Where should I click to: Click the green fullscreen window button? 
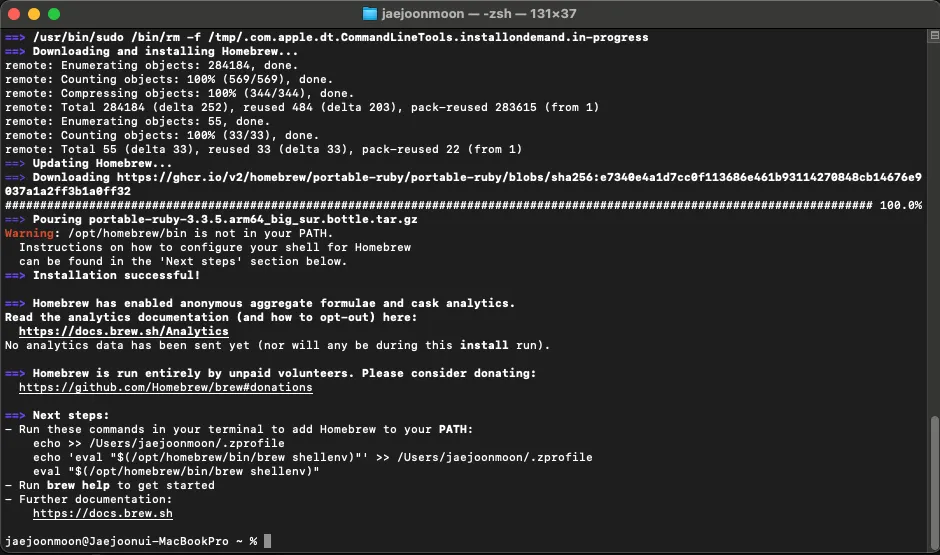click(54, 14)
